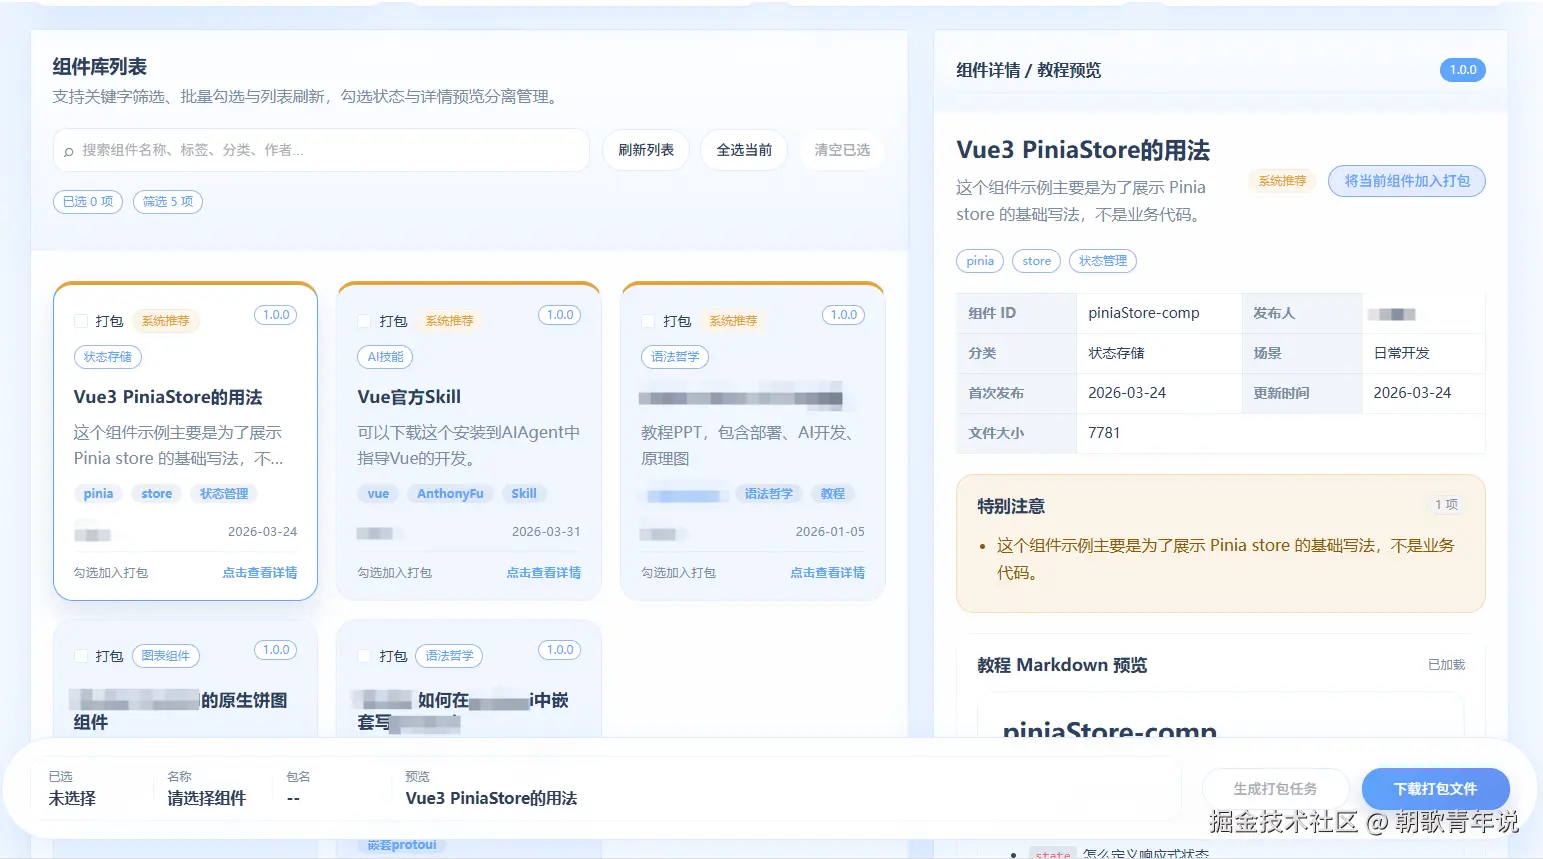
Task: Click the 1.0.0 badge in detail header
Action: pos(1463,70)
